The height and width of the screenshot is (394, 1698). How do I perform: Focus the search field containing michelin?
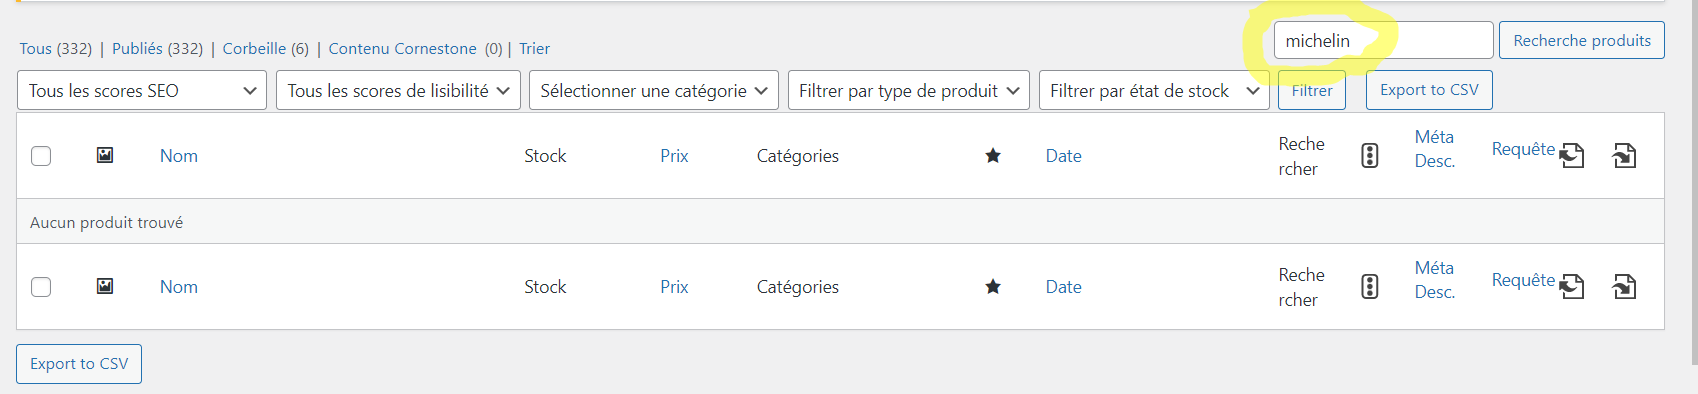(1383, 40)
